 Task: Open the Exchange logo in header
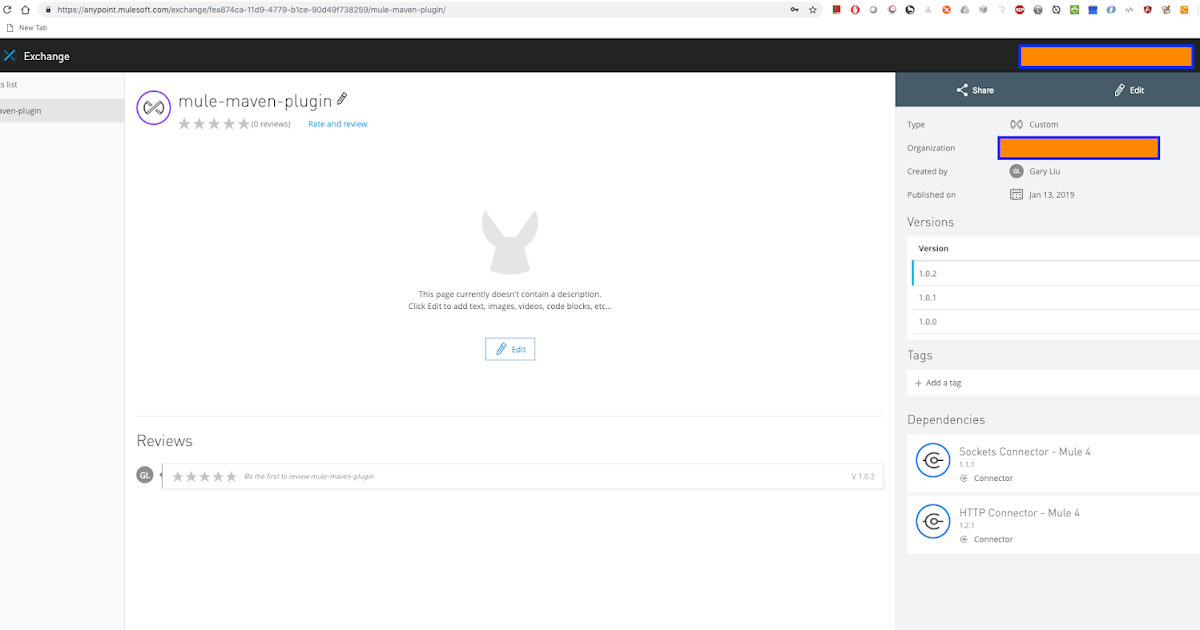coord(9,56)
